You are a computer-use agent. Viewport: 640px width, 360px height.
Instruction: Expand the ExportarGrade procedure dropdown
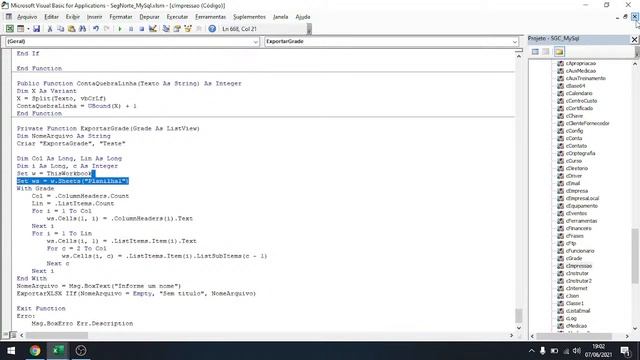[515, 42]
